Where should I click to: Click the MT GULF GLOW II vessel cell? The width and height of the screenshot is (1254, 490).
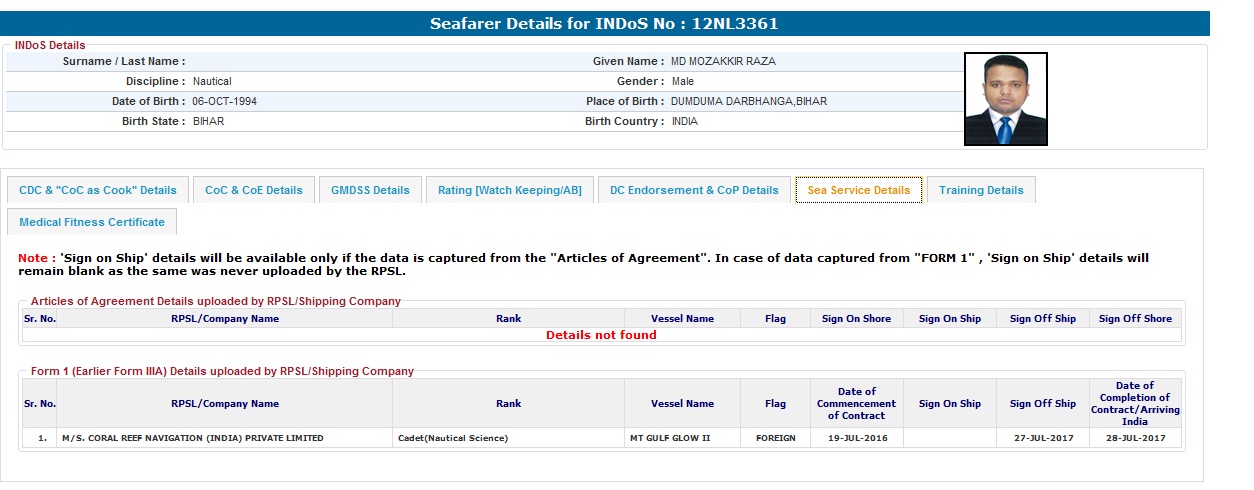669,438
